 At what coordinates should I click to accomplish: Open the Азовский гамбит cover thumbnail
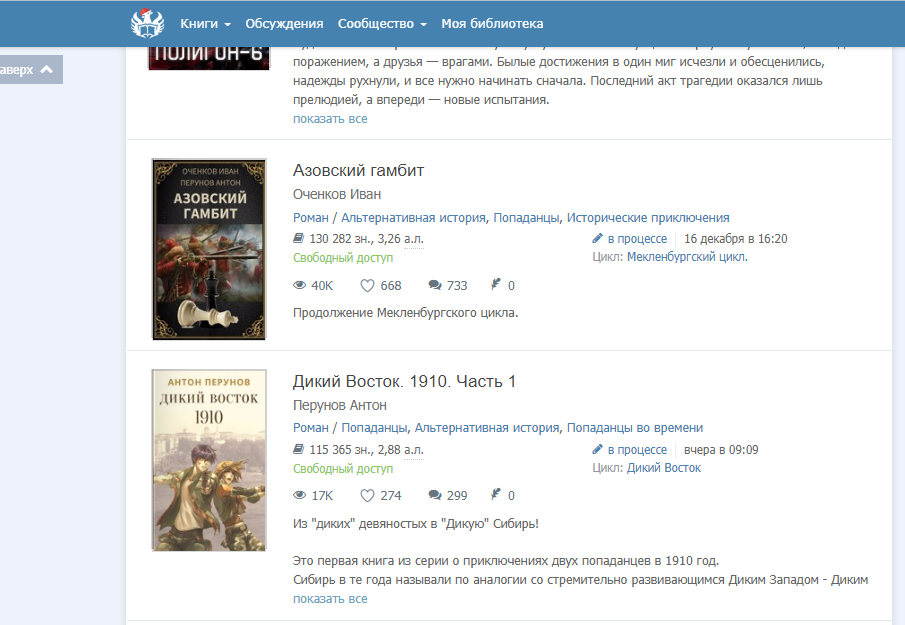(x=209, y=249)
